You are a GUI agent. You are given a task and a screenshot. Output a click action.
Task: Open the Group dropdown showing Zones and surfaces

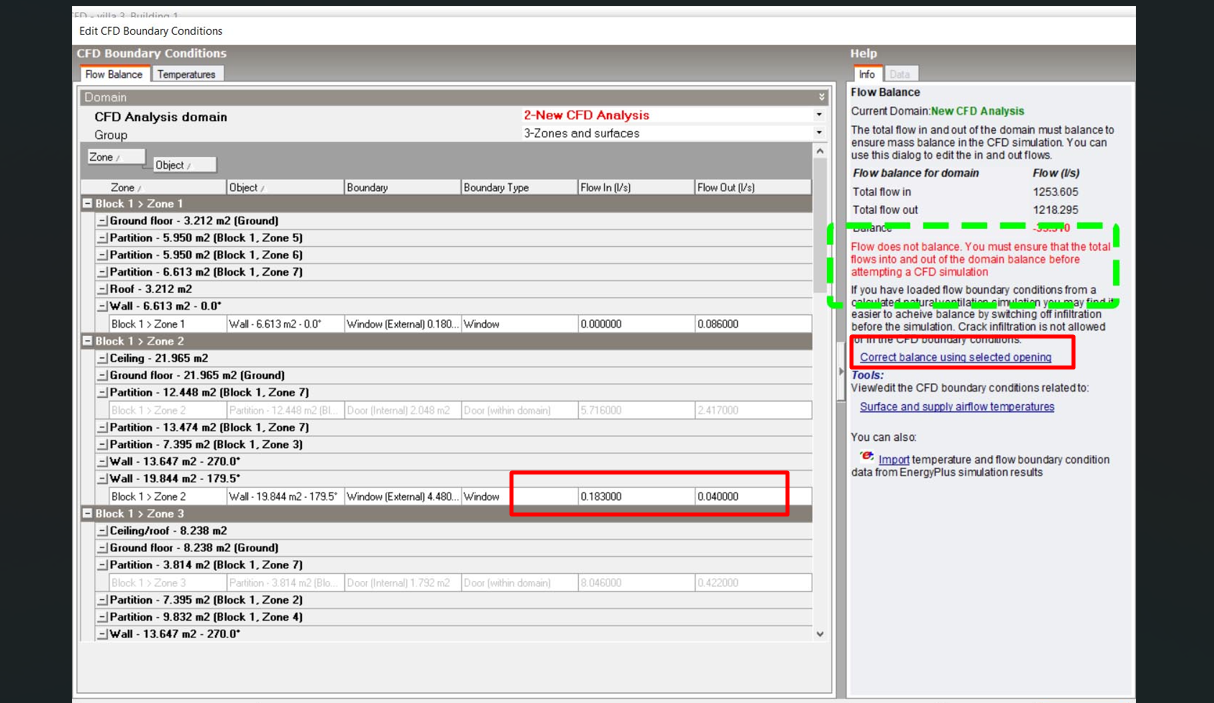click(x=819, y=133)
